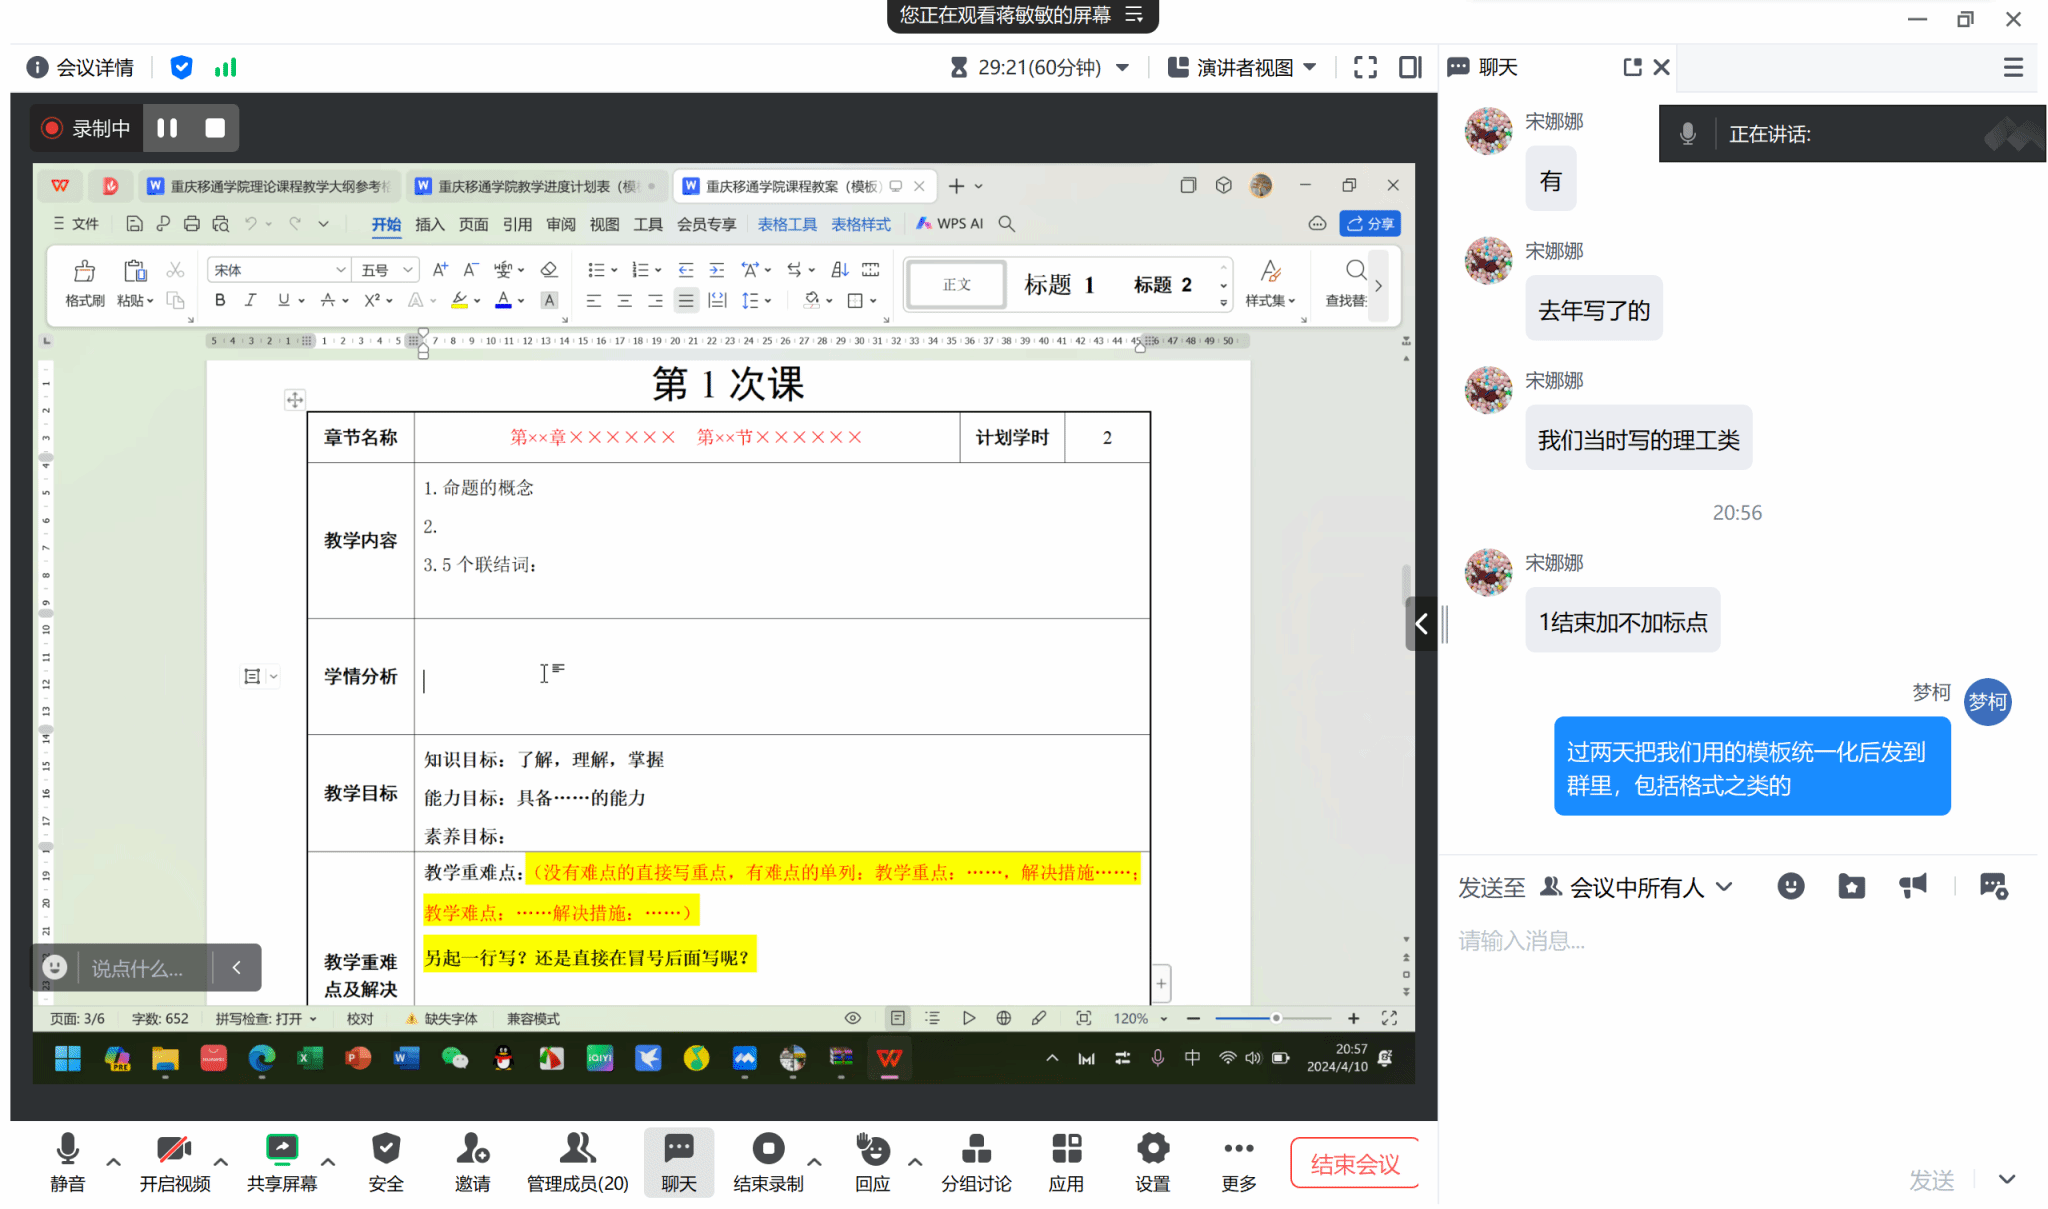Click the send file folder icon

[x=1851, y=886]
